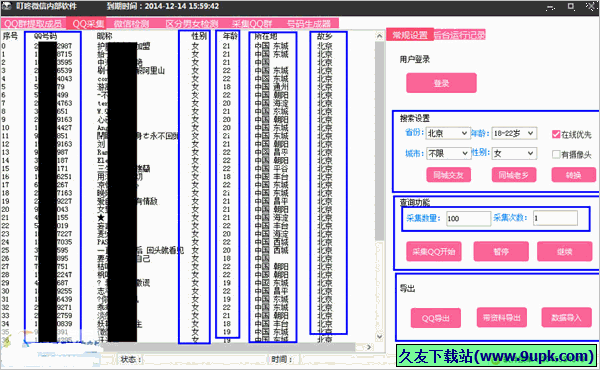Click the 昵称 column header

[104, 36]
